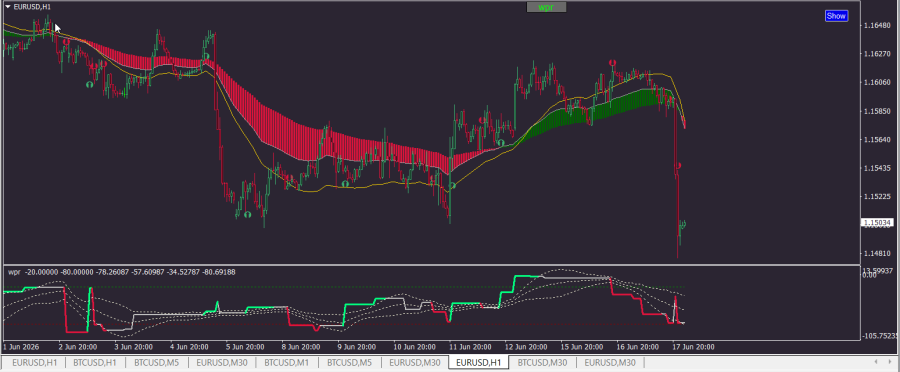Viewport: 900px width, 372px height.
Task: Switch to the BTCUSD,M1 chart tab
Action: [x=285, y=362]
